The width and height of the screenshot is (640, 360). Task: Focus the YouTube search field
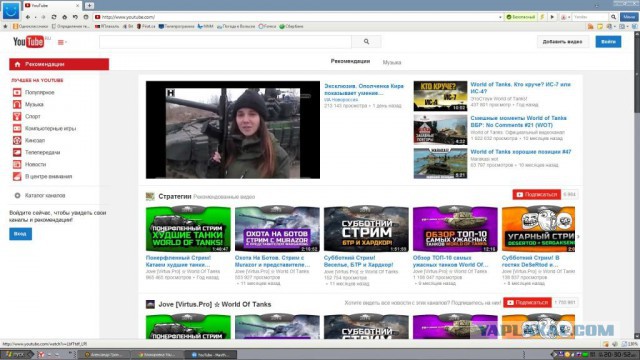(x=225, y=42)
